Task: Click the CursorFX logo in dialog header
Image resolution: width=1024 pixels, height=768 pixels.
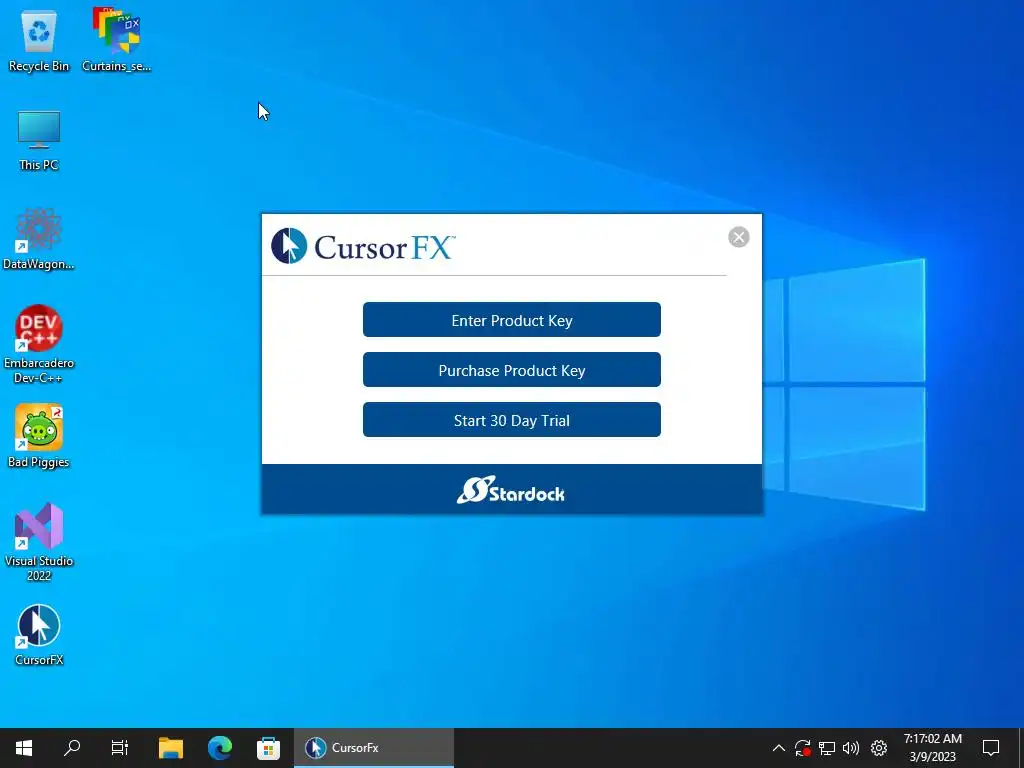Action: pos(363,246)
